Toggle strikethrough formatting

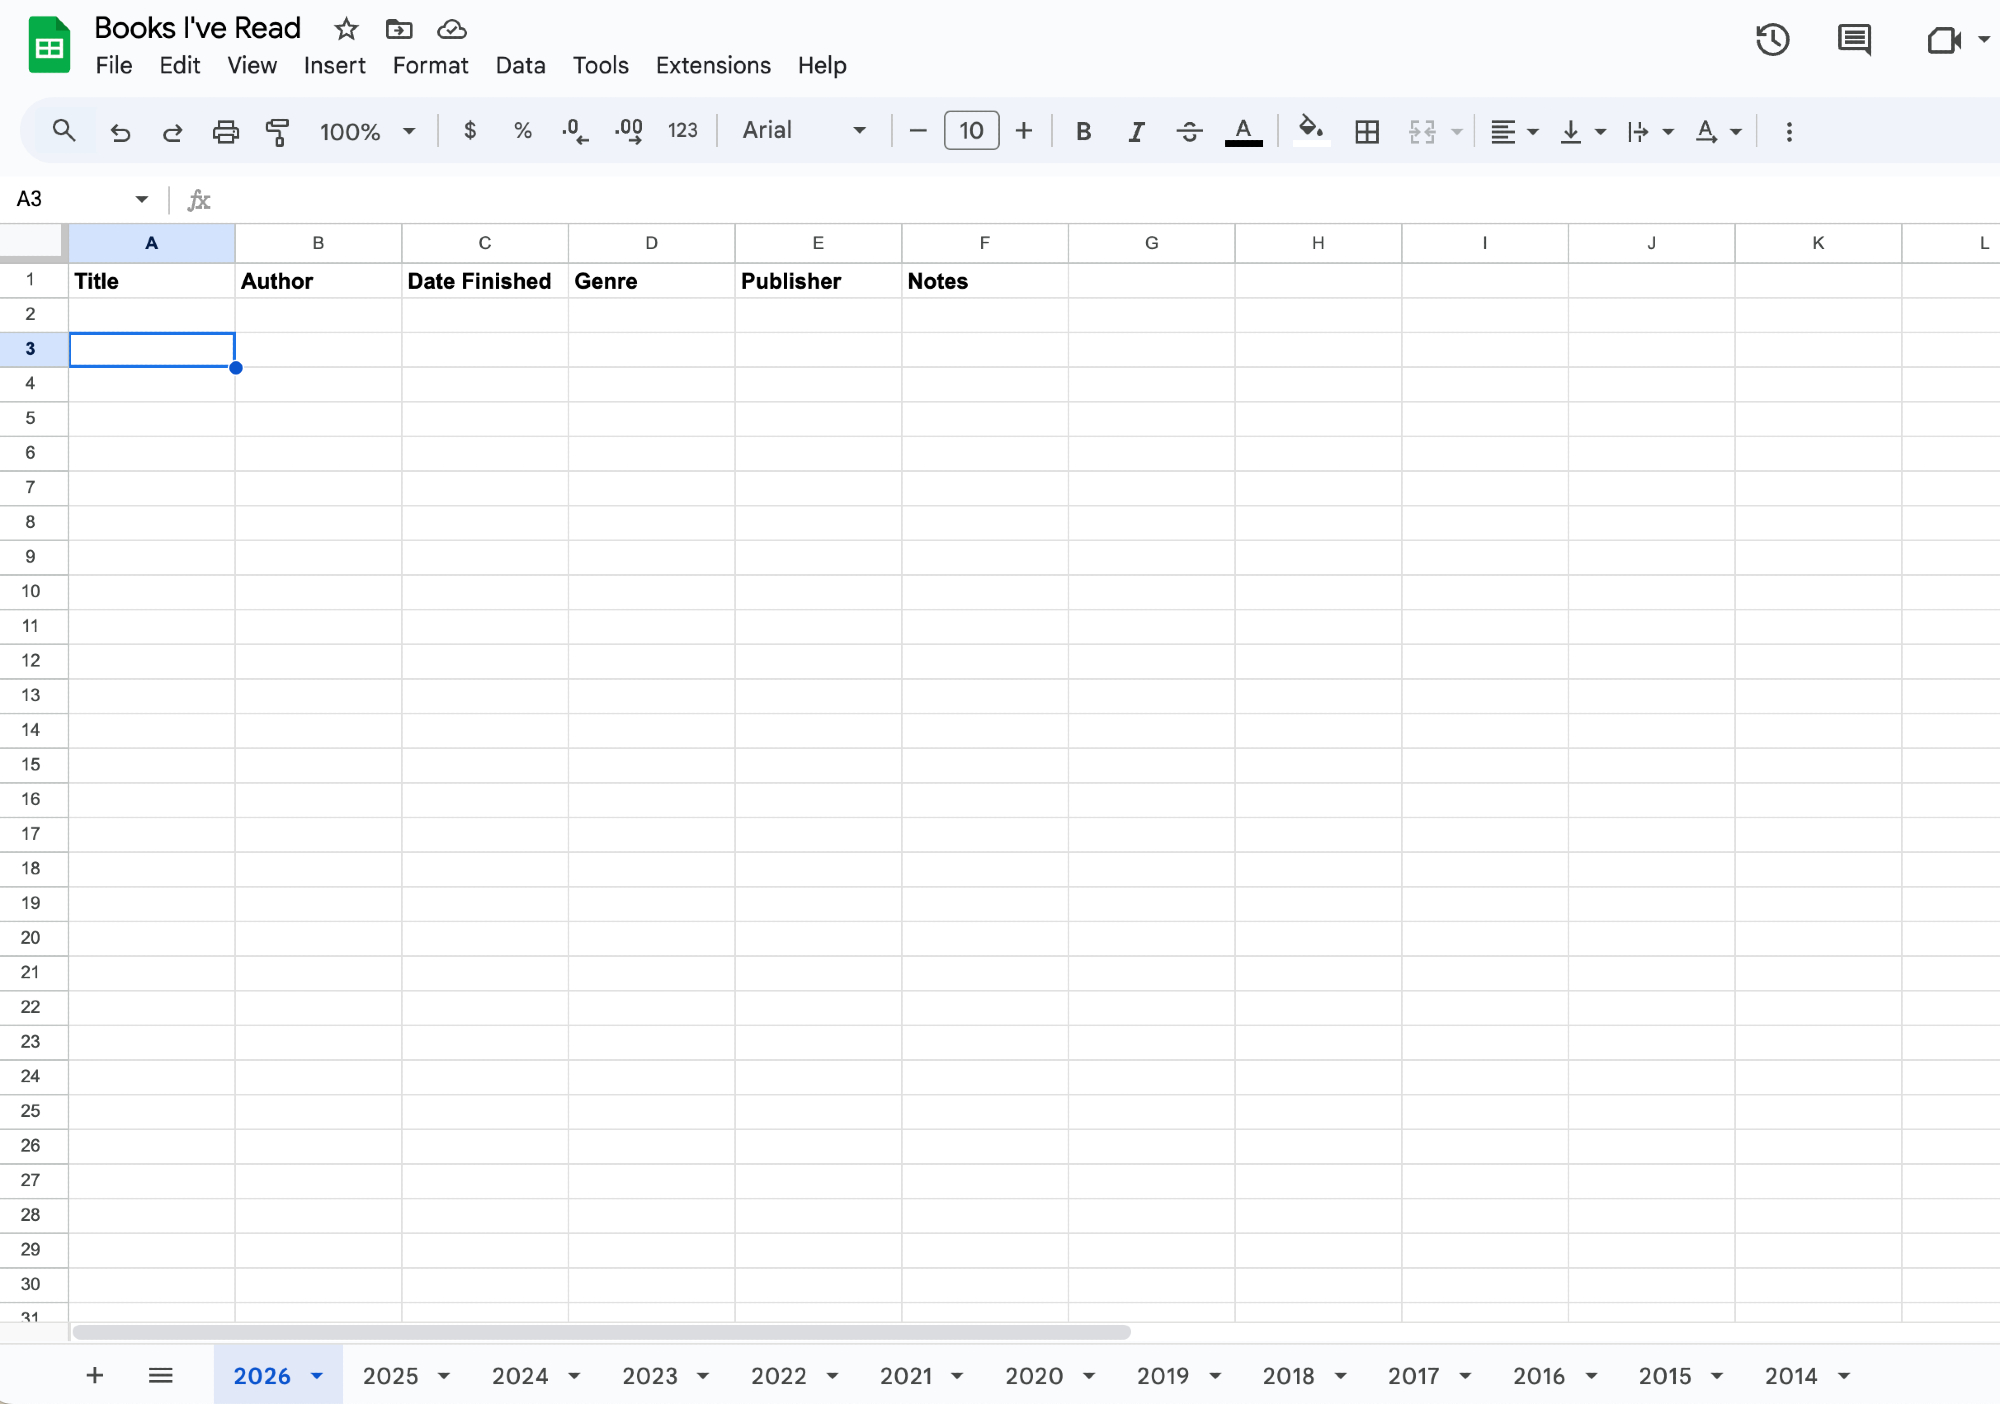tap(1189, 131)
